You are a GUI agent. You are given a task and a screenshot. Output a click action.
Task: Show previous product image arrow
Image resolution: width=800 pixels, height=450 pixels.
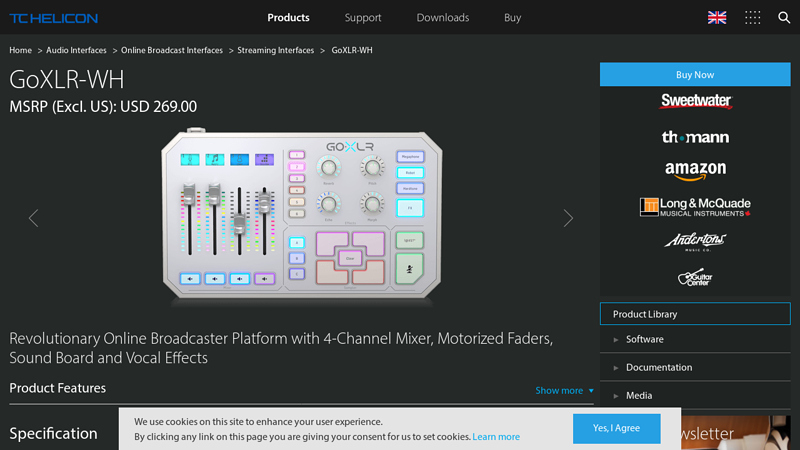pyautogui.click(x=34, y=218)
